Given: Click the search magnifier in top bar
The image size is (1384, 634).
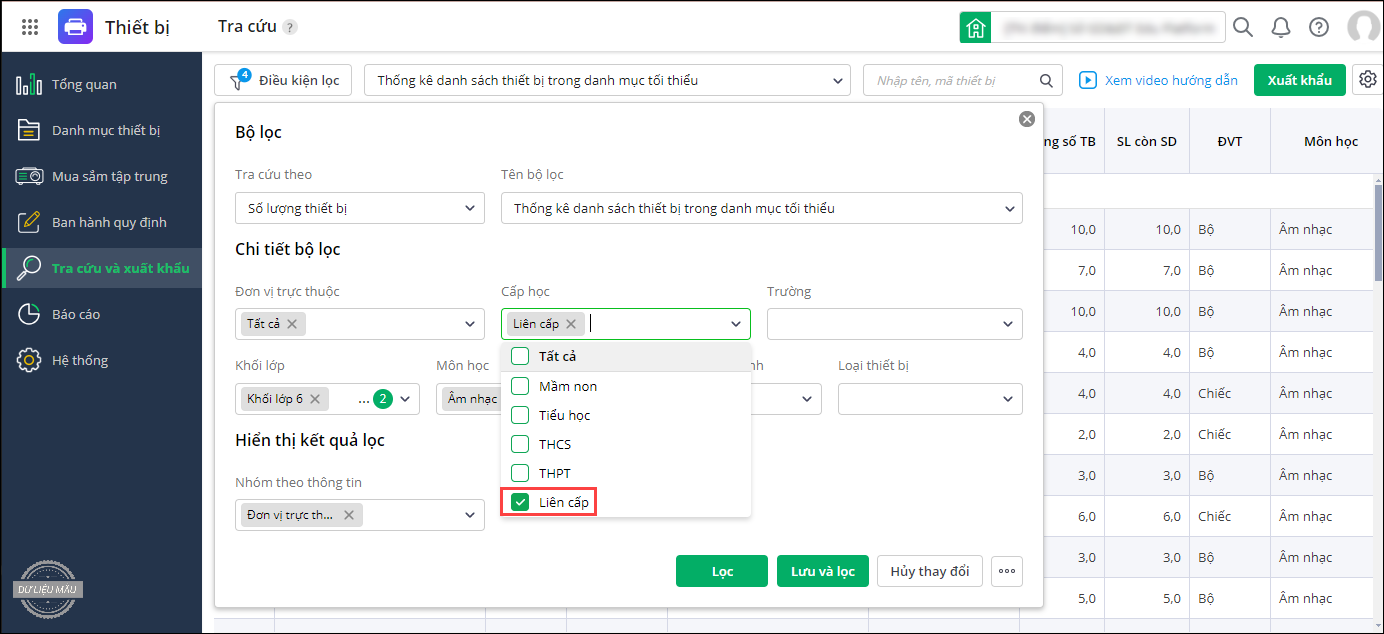Looking at the screenshot, I should point(1243,27).
